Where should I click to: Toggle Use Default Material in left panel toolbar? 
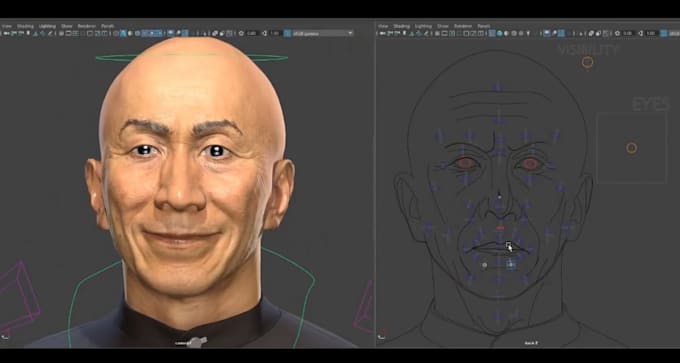click(x=130, y=33)
